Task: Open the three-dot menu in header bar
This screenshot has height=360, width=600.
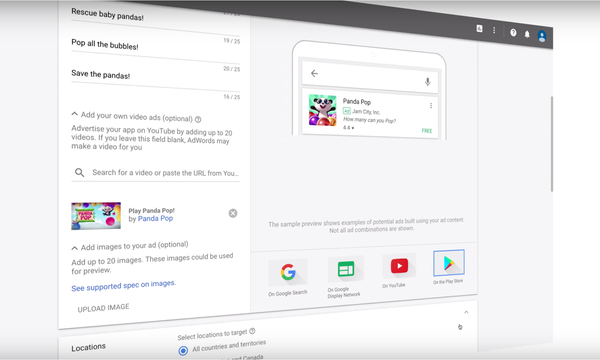Action: (x=494, y=30)
